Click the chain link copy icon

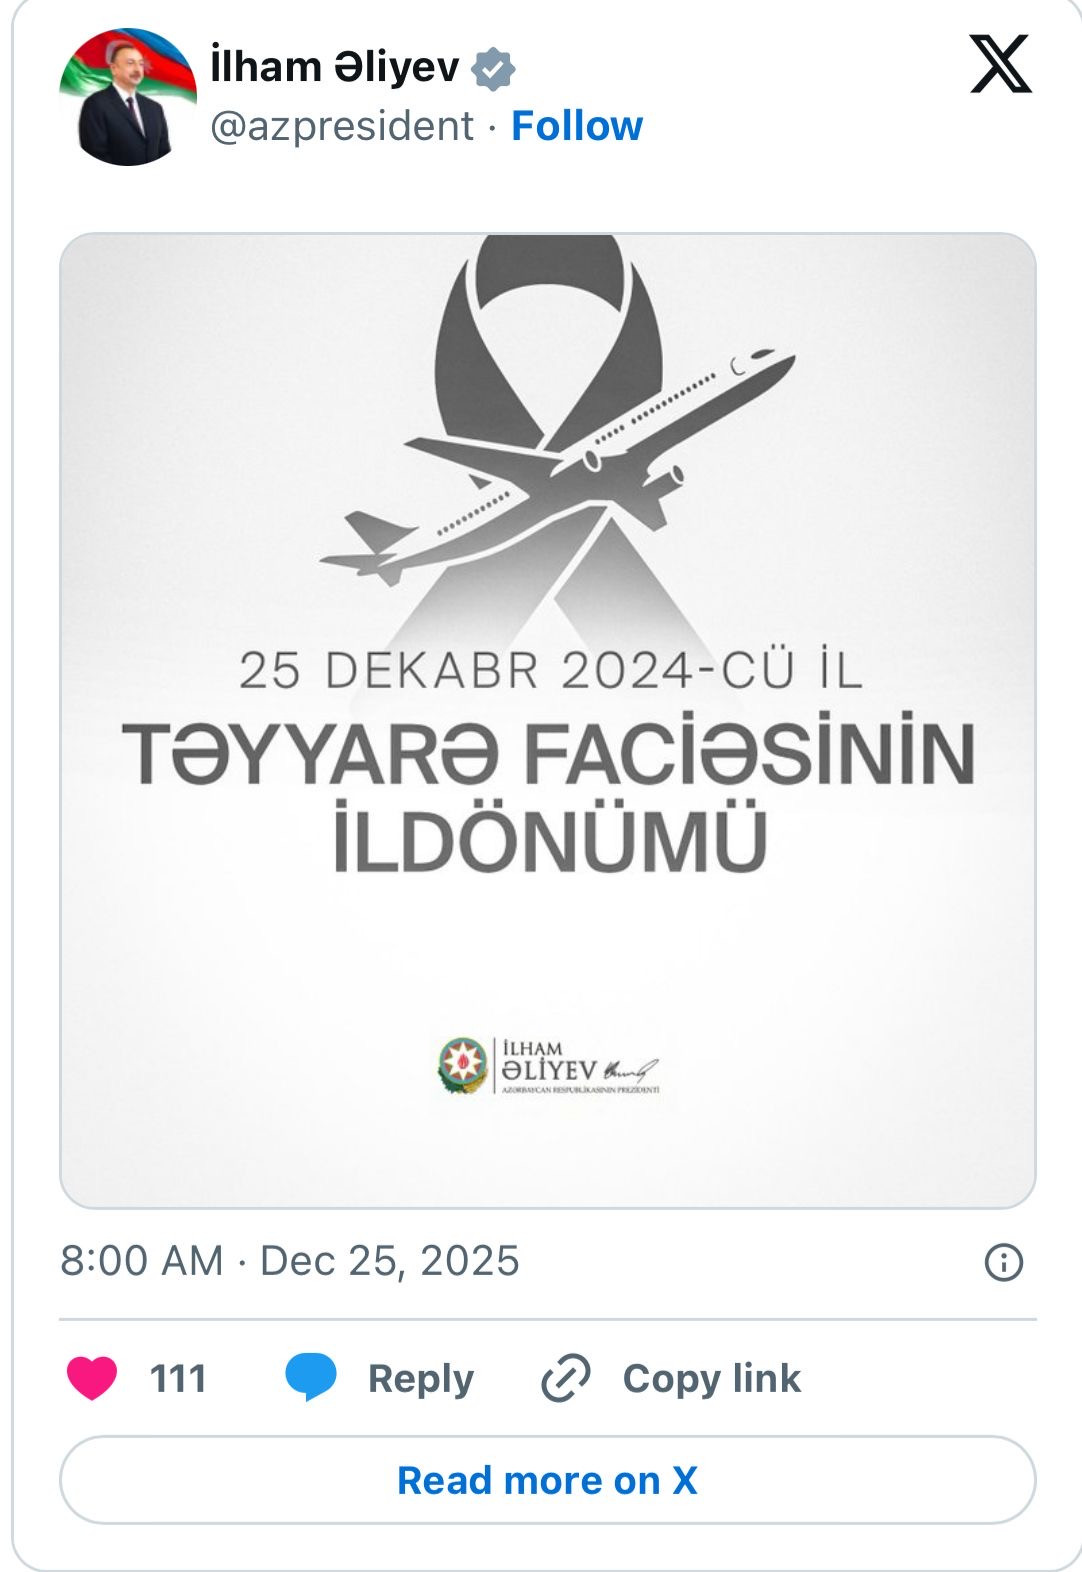point(566,1378)
